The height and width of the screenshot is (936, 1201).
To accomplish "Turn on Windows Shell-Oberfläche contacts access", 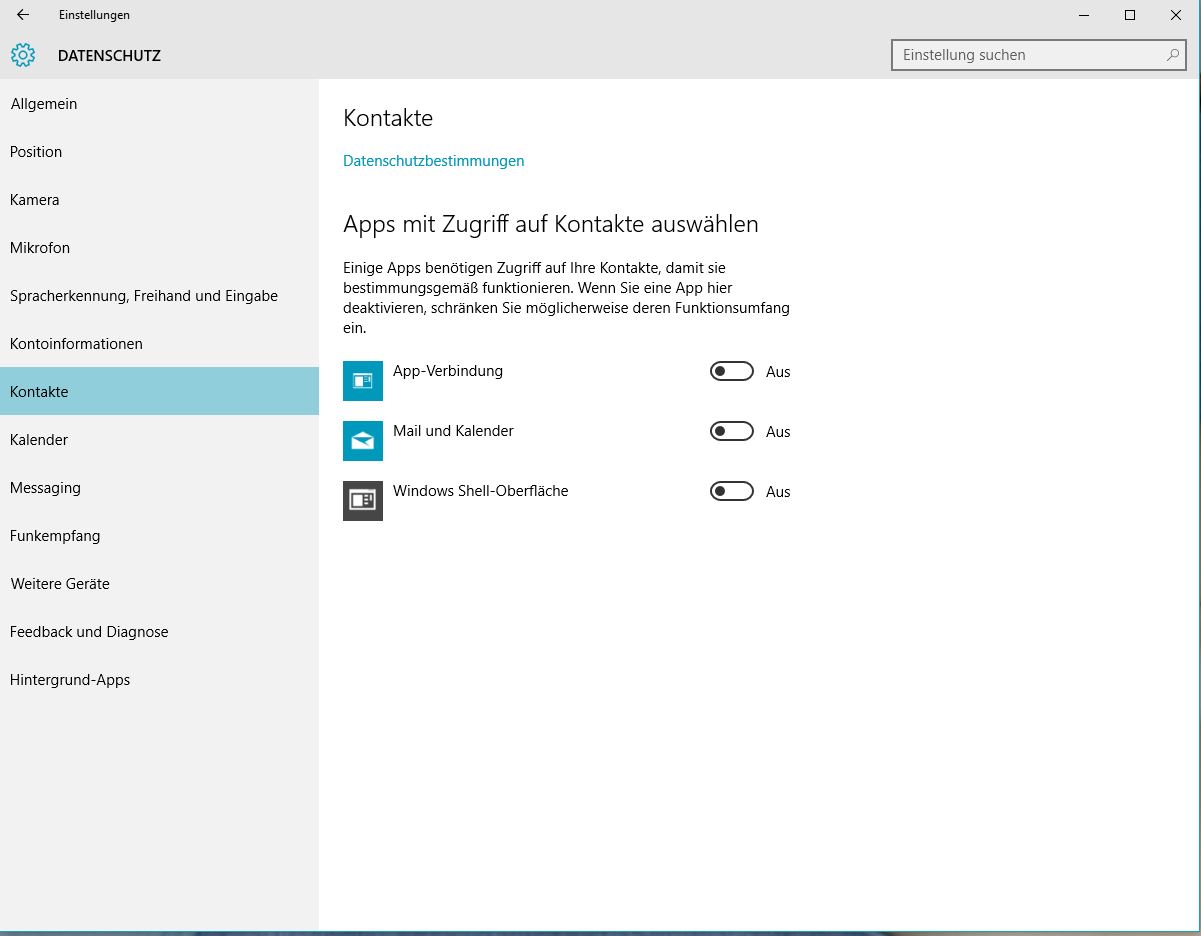I will pos(732,492).
